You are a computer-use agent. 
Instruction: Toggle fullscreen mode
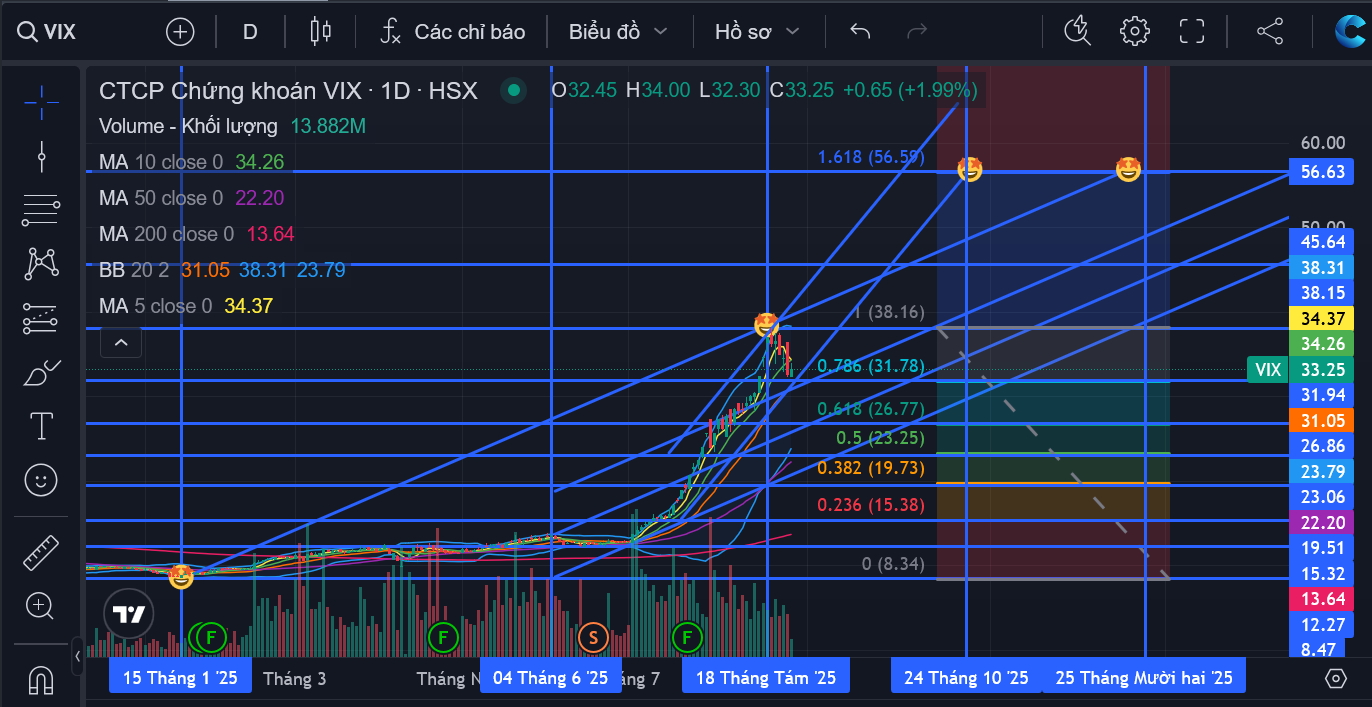1192,32
